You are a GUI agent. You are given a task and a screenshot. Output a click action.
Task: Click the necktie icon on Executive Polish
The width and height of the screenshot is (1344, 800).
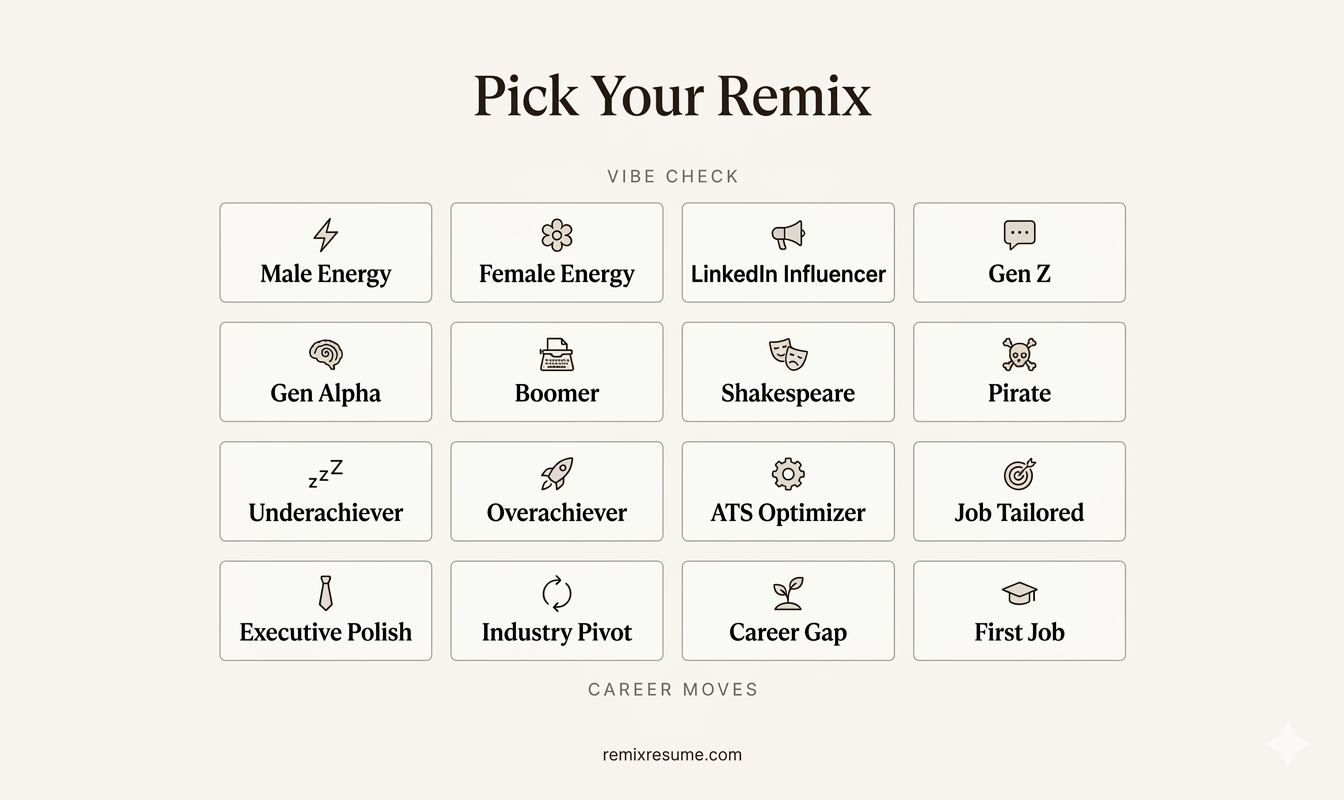325,592
